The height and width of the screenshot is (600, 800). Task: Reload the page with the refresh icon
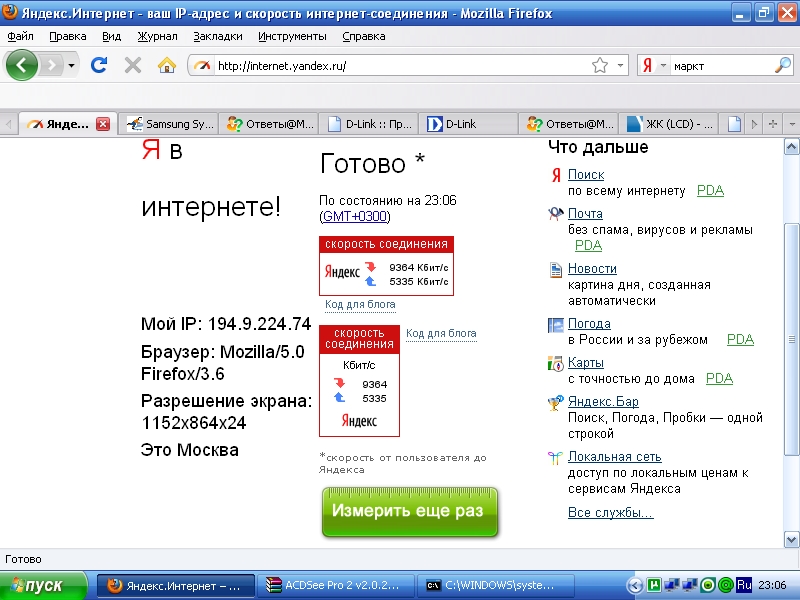pyautogui.click(x=99, y=65)
